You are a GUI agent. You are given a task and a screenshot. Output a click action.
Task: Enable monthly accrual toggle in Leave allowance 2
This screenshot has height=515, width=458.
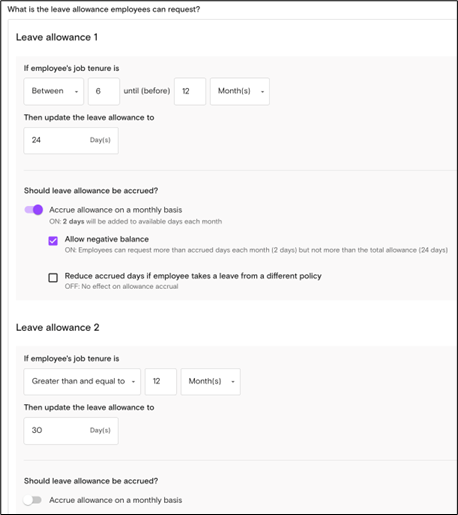(x=33, y=500)
